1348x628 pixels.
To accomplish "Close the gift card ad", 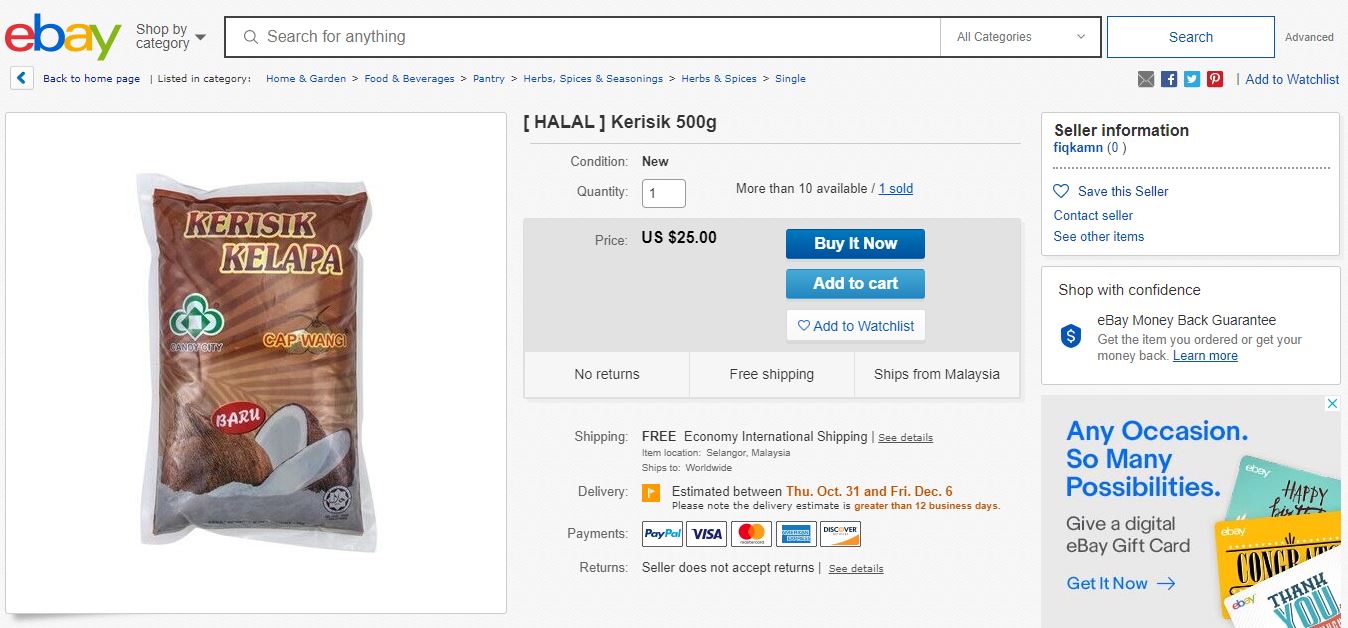I will (1332, 404).
